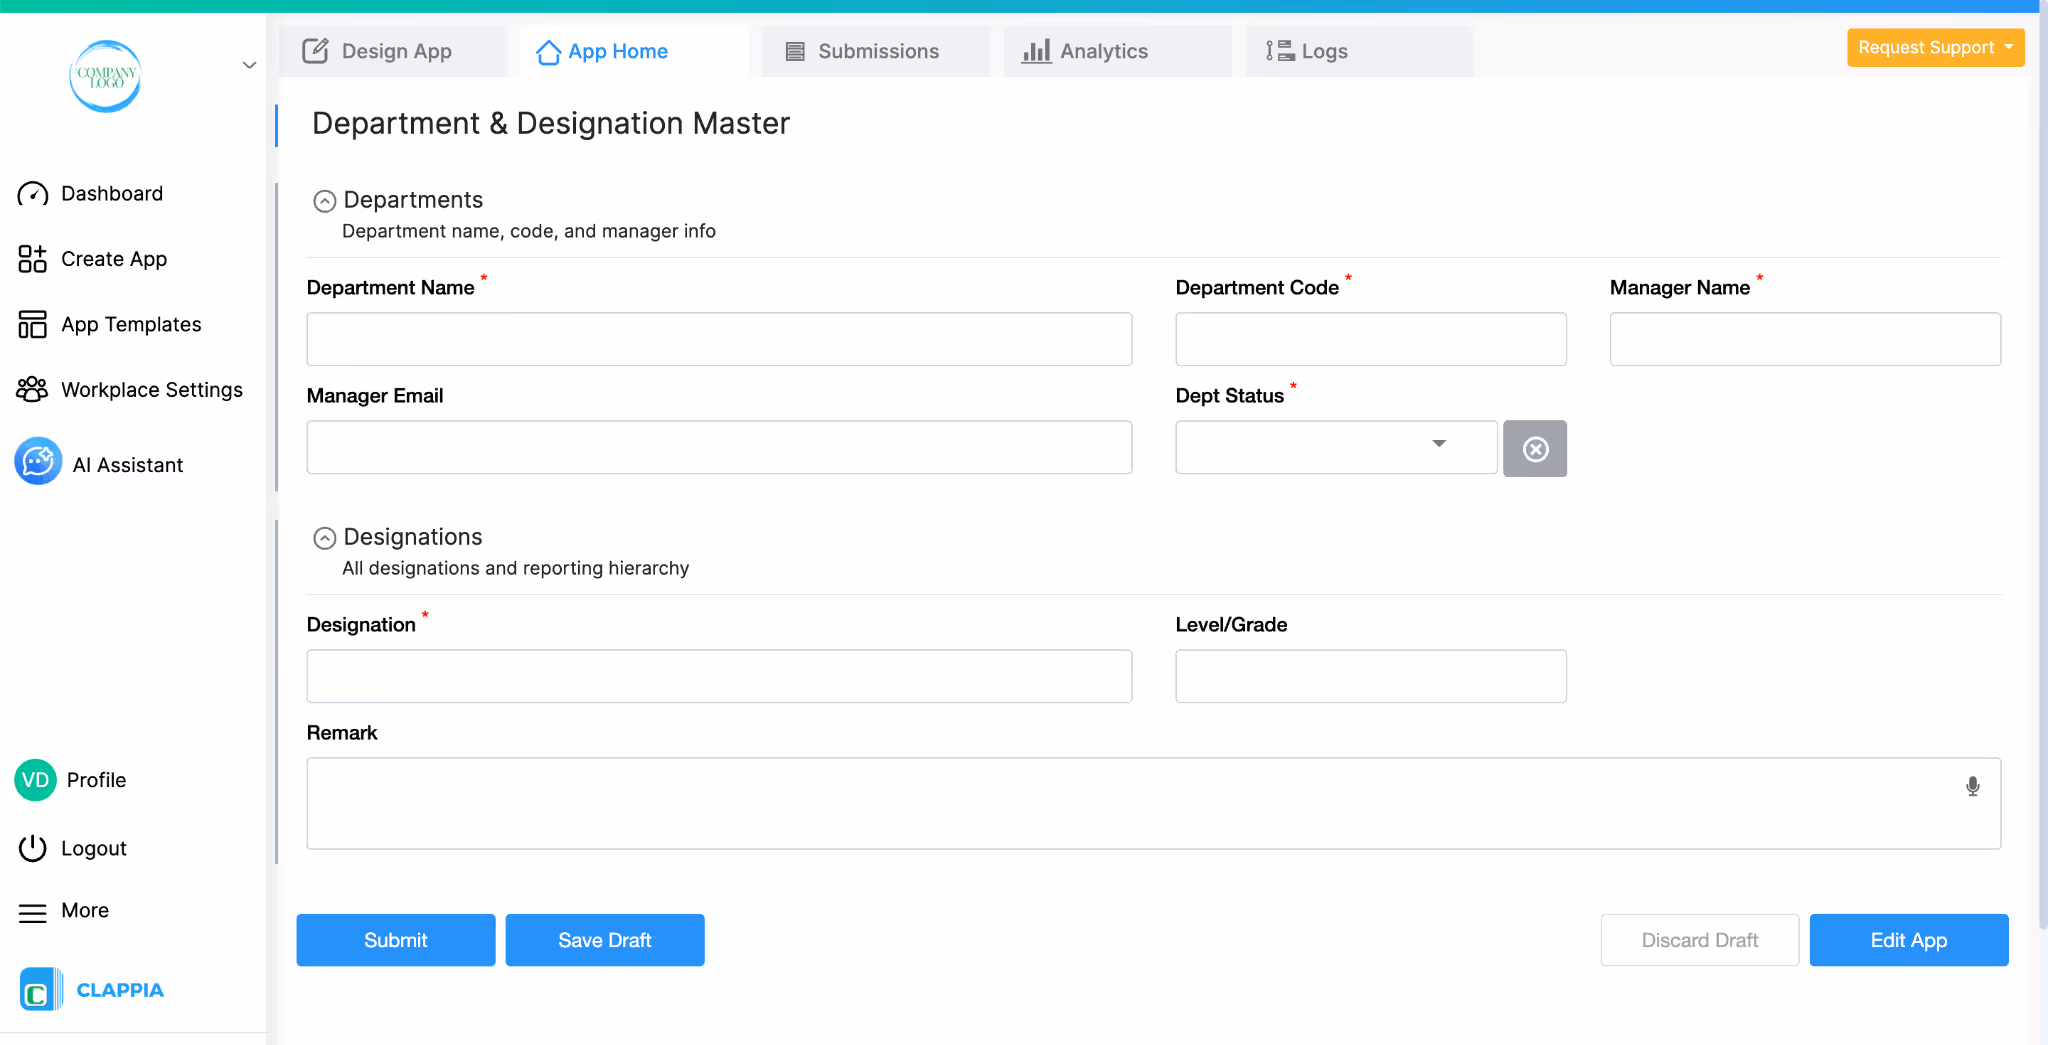Screen dimensions: 2048x1045
Task: Expand the company logo chevron
Action: 248,64
